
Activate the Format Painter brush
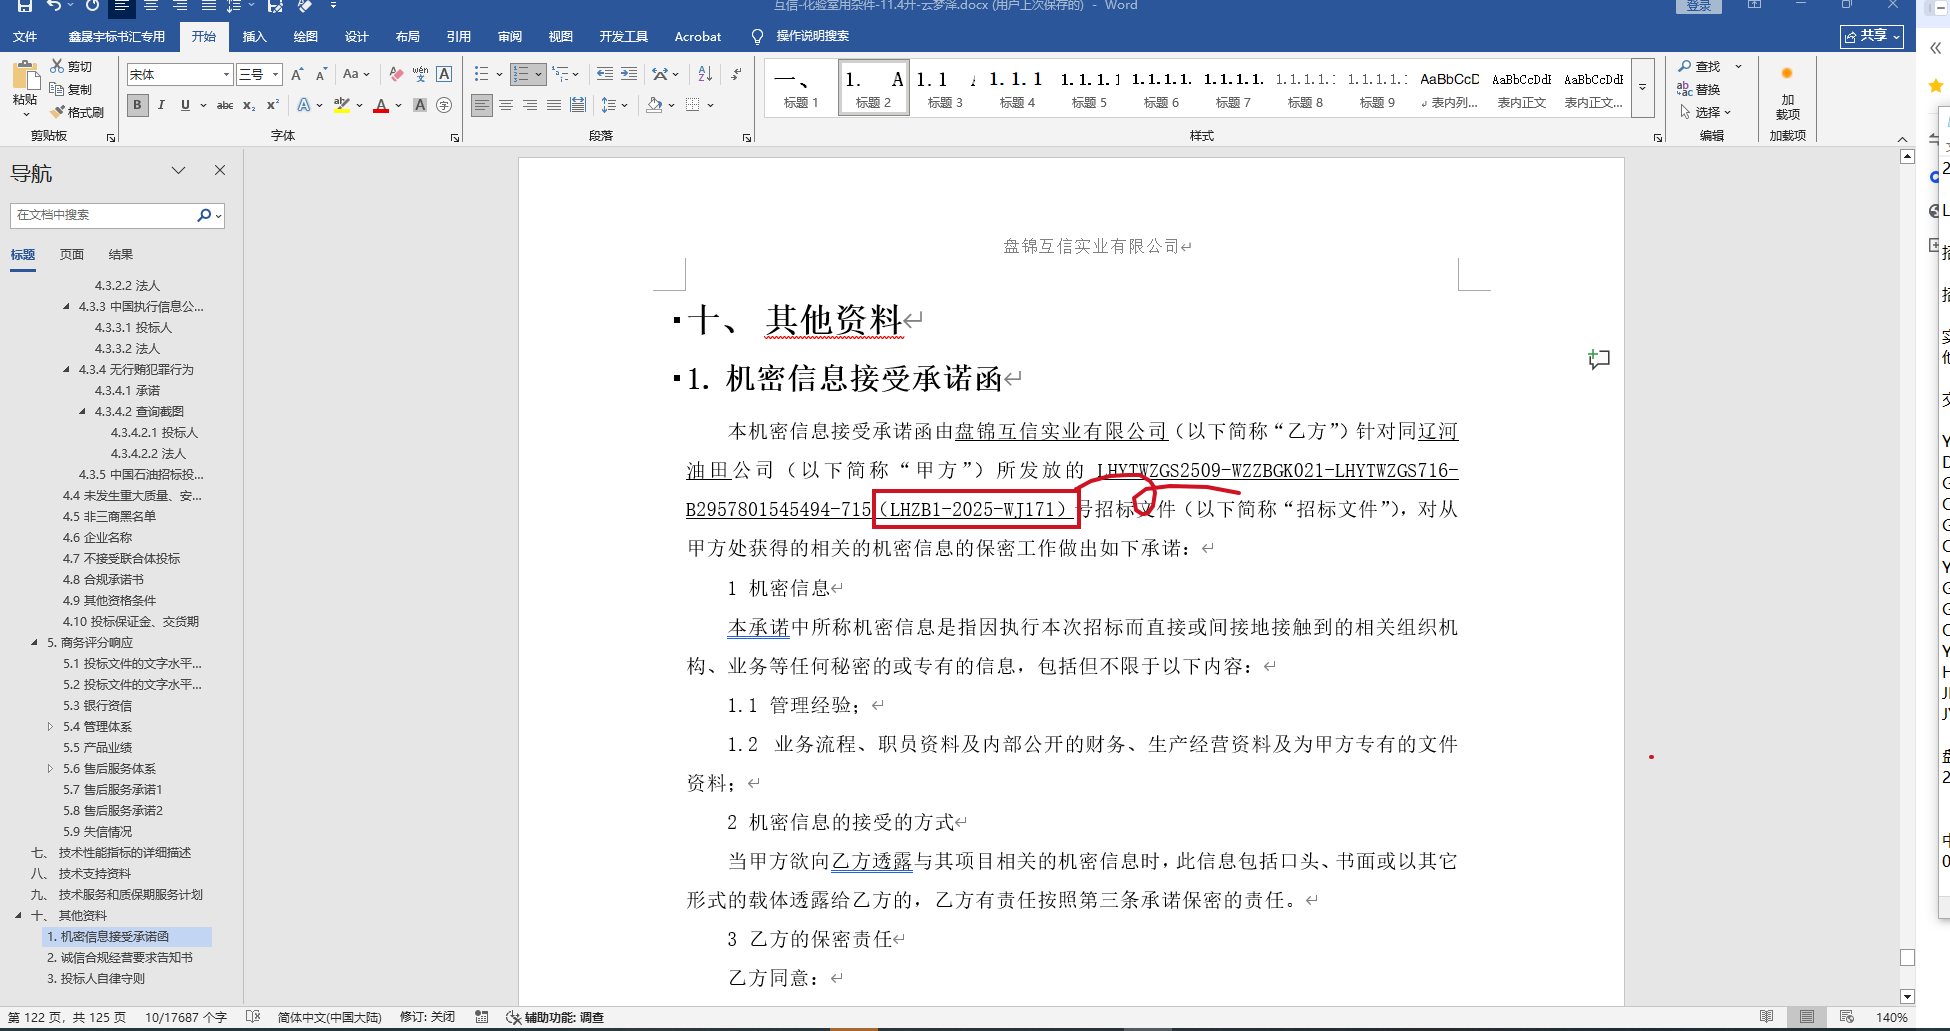57,112
